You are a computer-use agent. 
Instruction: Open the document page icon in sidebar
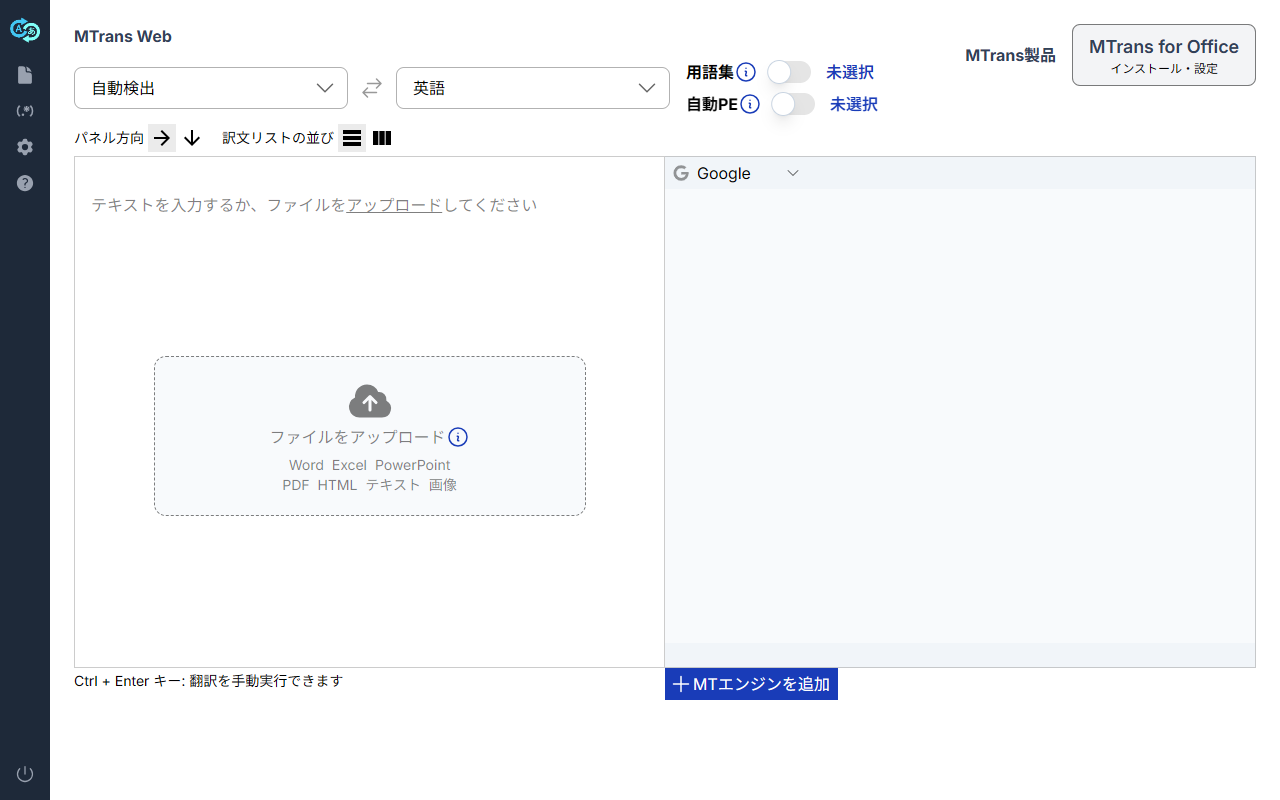coord(25,75)
